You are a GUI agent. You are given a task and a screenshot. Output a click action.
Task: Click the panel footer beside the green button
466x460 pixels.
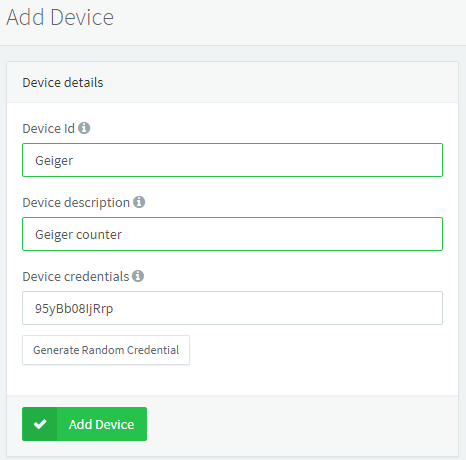click(x=300, y=424)
